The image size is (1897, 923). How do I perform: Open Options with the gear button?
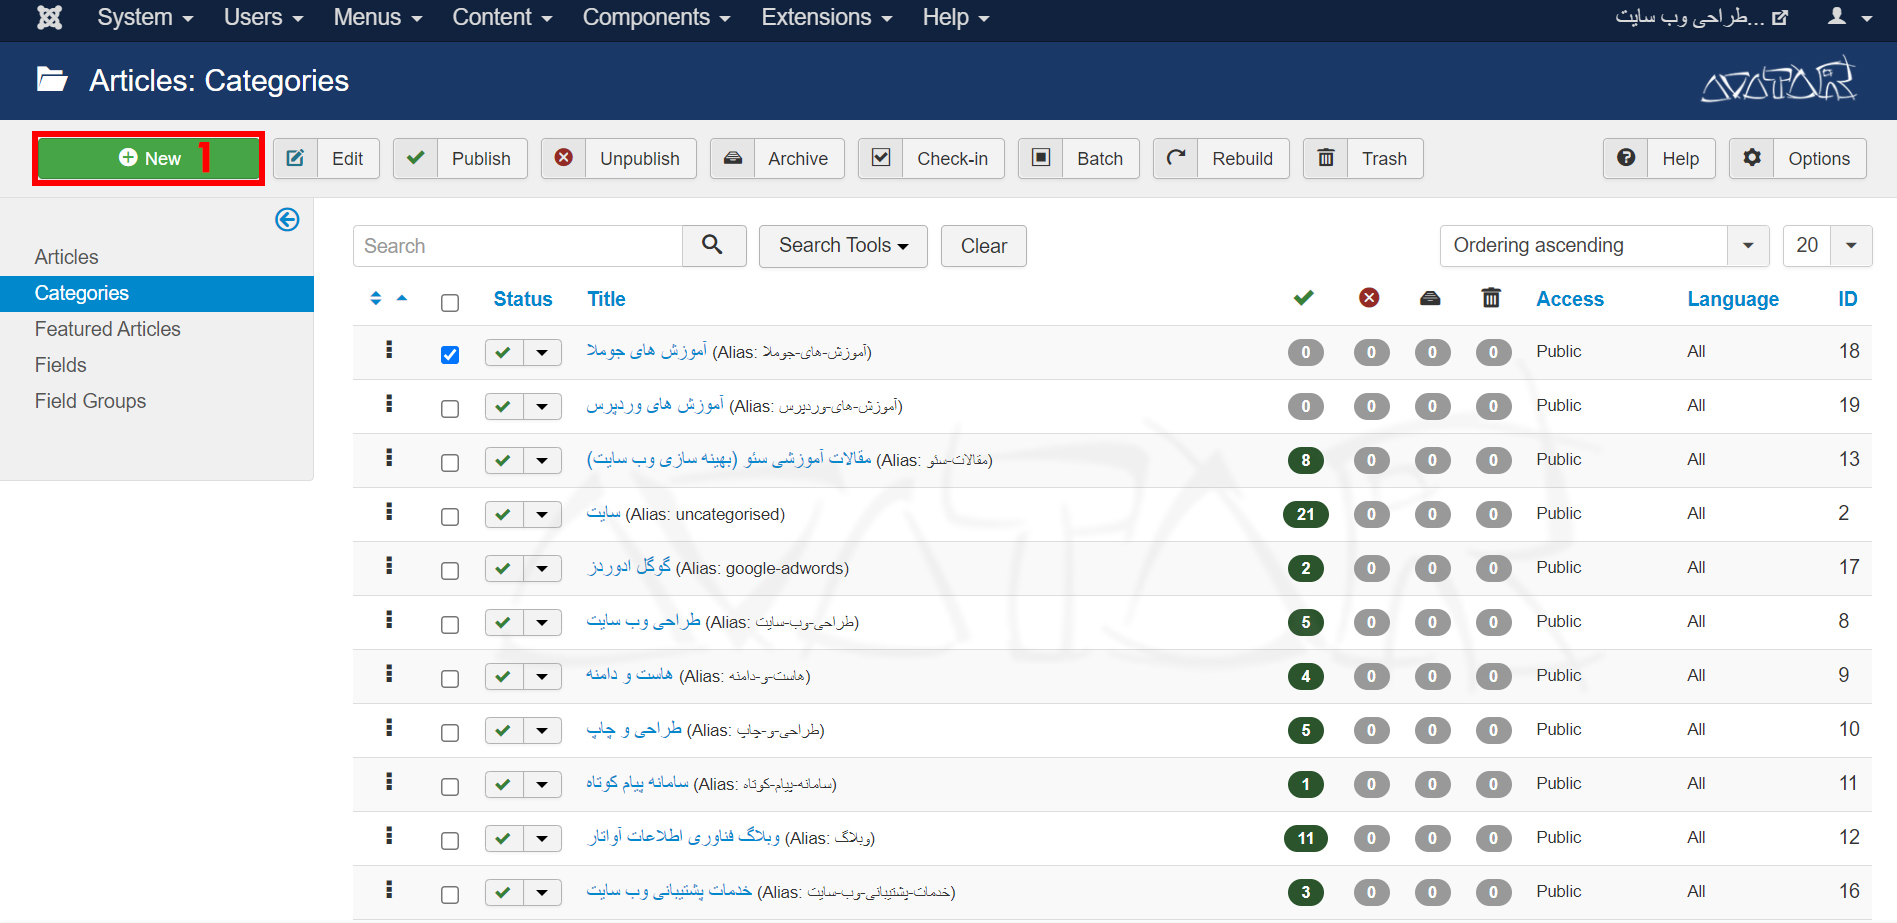coord(1797,158)
